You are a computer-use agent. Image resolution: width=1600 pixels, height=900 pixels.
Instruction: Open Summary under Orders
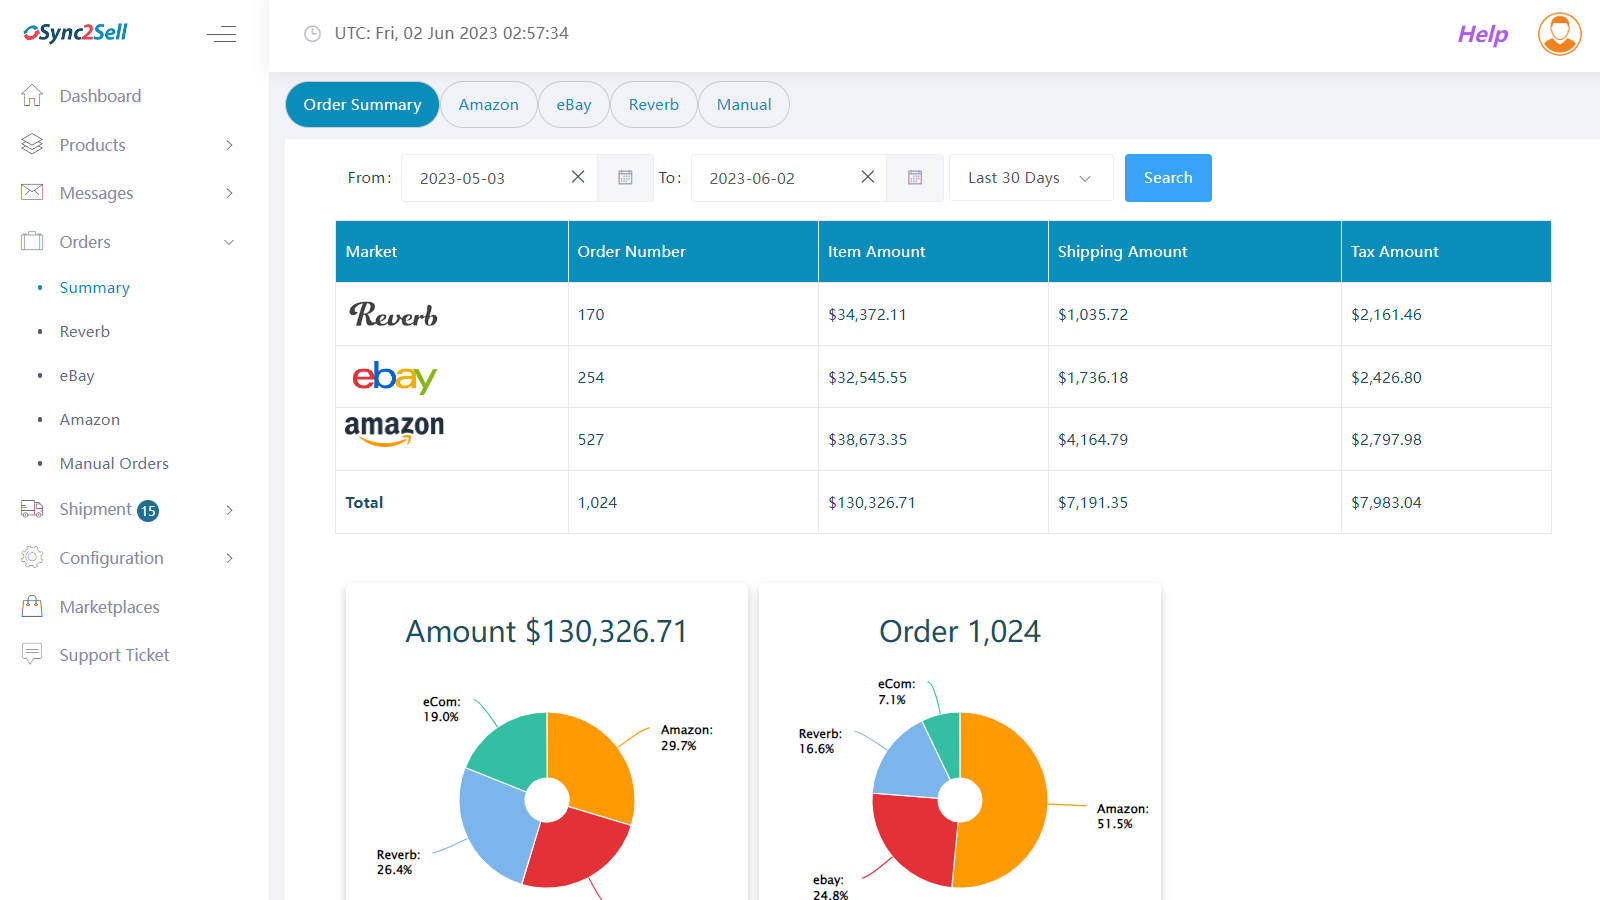tap(95, 287)
